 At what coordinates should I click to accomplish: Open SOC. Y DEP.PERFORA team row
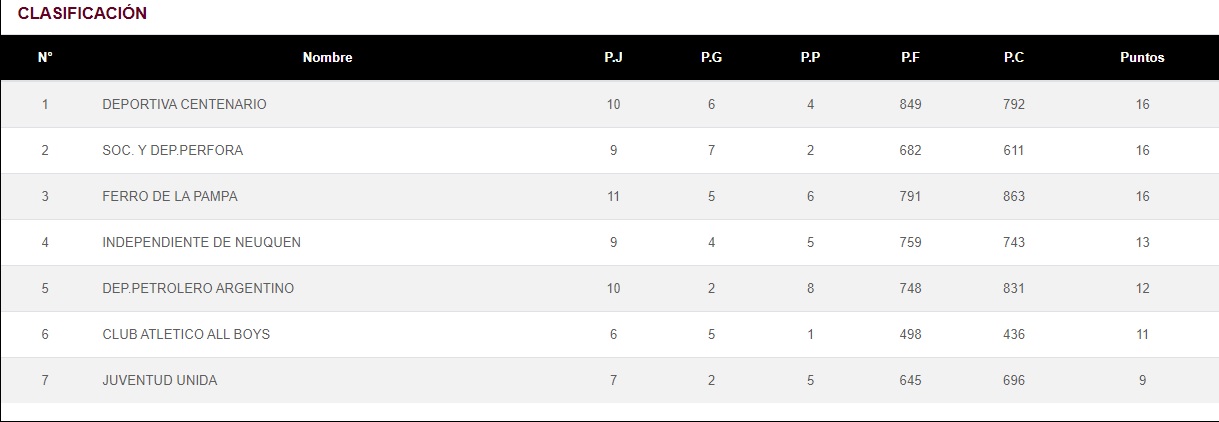point(172,150)
